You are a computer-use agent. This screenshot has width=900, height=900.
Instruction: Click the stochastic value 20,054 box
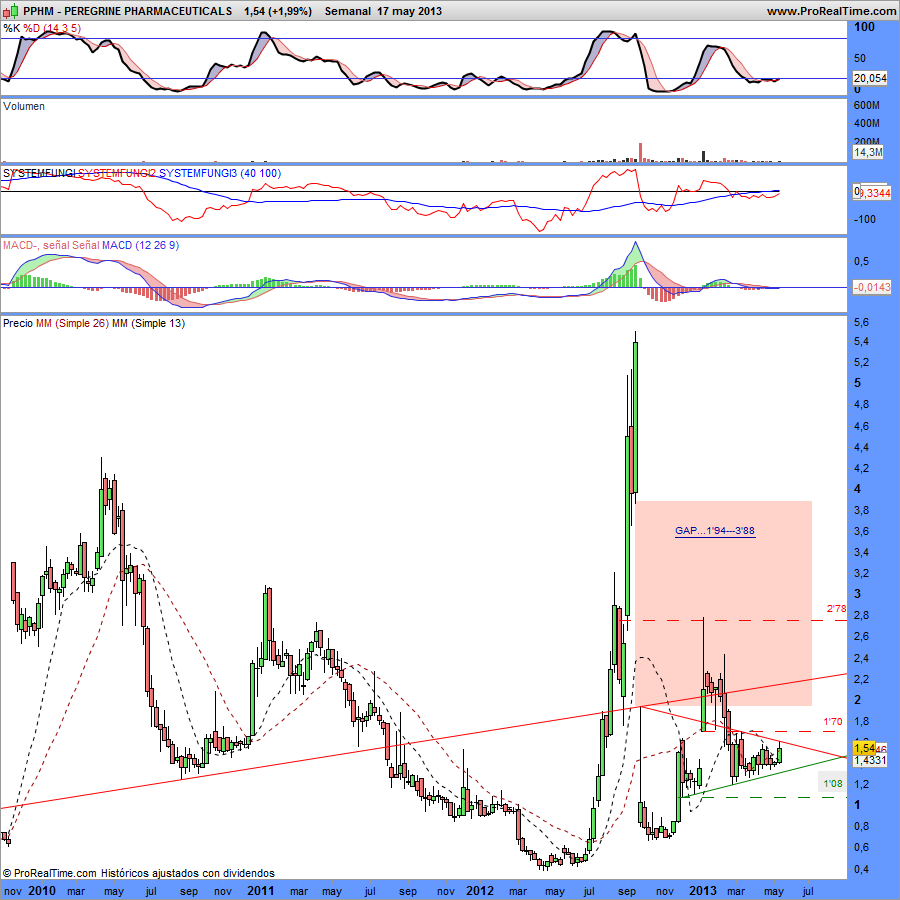point(870,79)
